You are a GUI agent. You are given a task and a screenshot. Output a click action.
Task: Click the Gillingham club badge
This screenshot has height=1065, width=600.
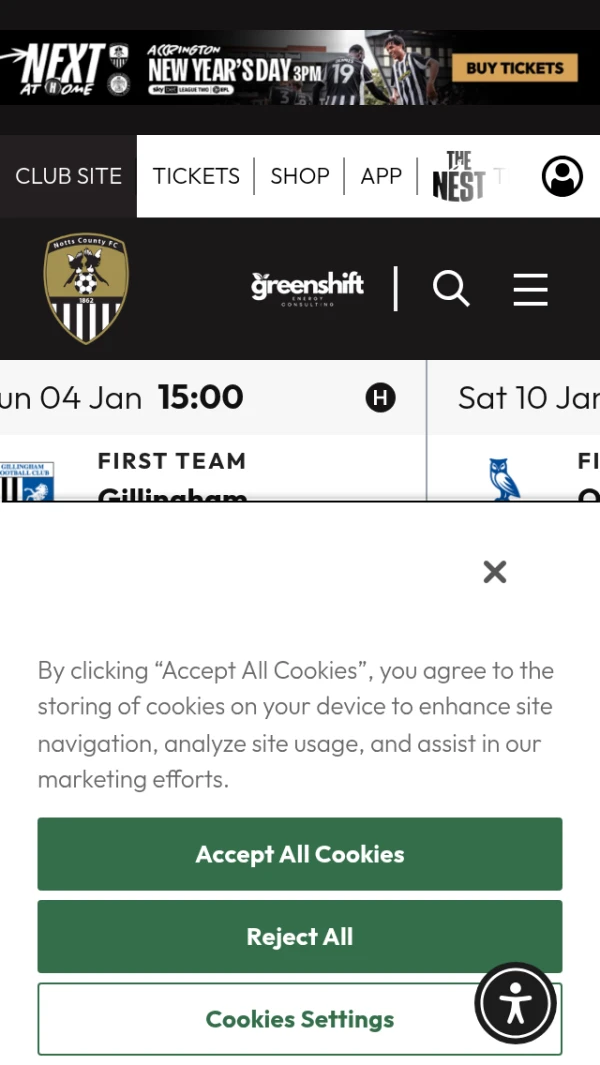coord(27,481)
